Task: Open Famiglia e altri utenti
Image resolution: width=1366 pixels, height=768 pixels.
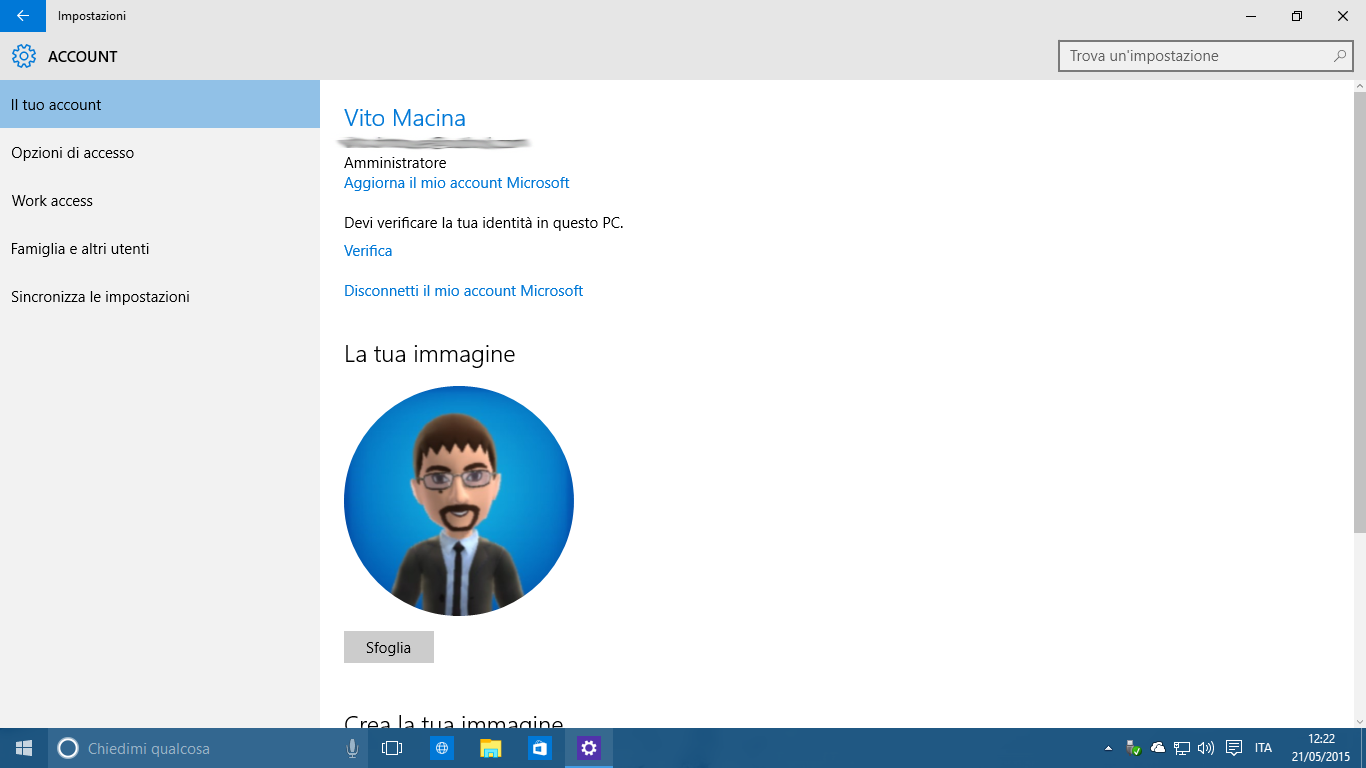Action: (160, 248)
